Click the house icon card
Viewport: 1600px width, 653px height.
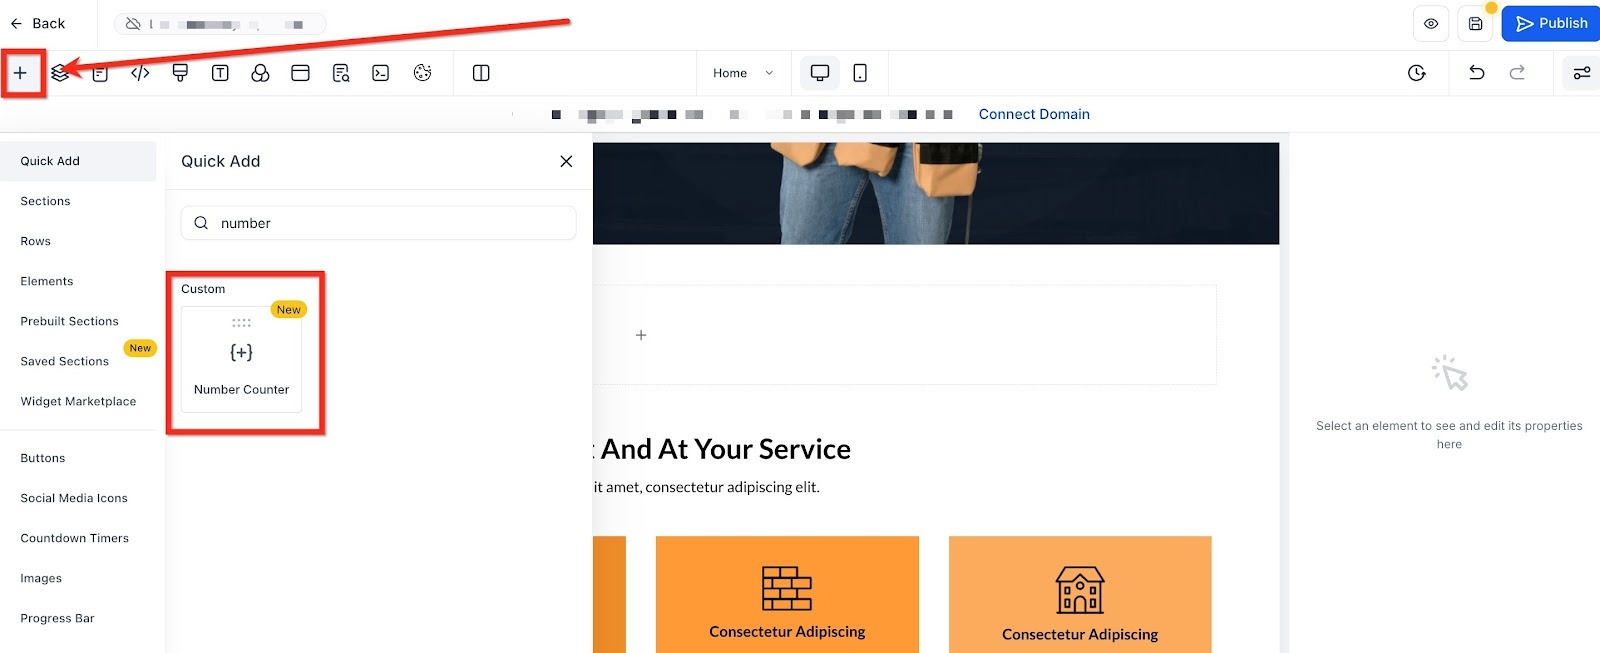point(1080,594)
